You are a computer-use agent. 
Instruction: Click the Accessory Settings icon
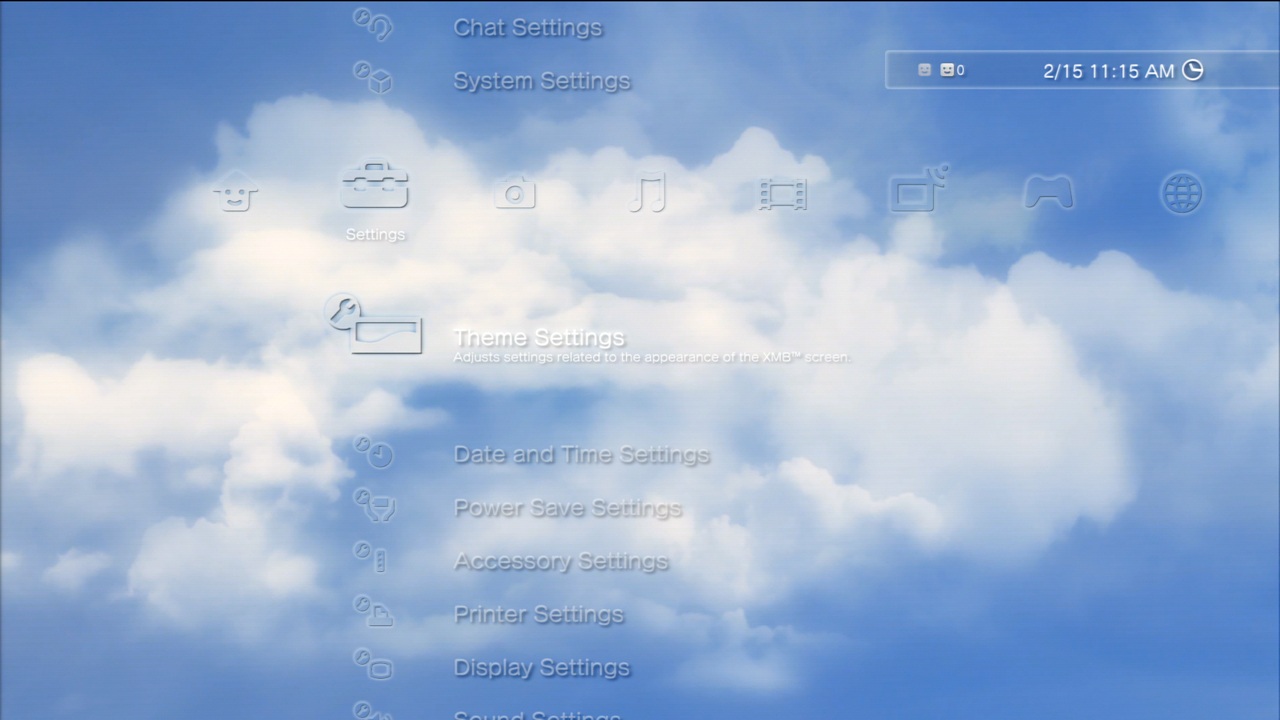(x=371, y=557)
